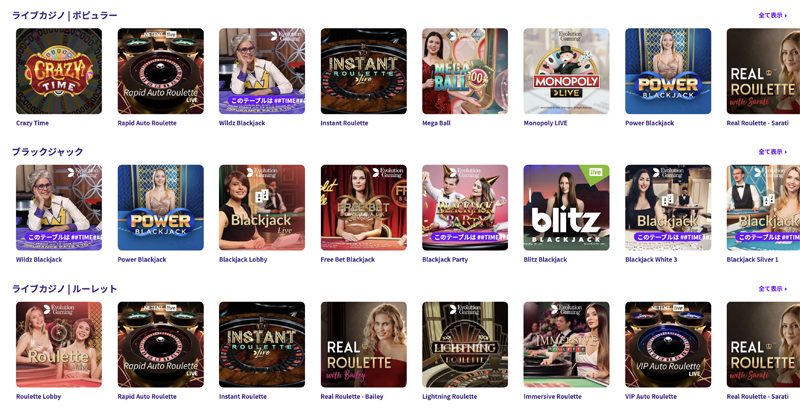Screen dimensions: 800x410
Task: Click the Blackjack White 3 title text
Action: 651,260
